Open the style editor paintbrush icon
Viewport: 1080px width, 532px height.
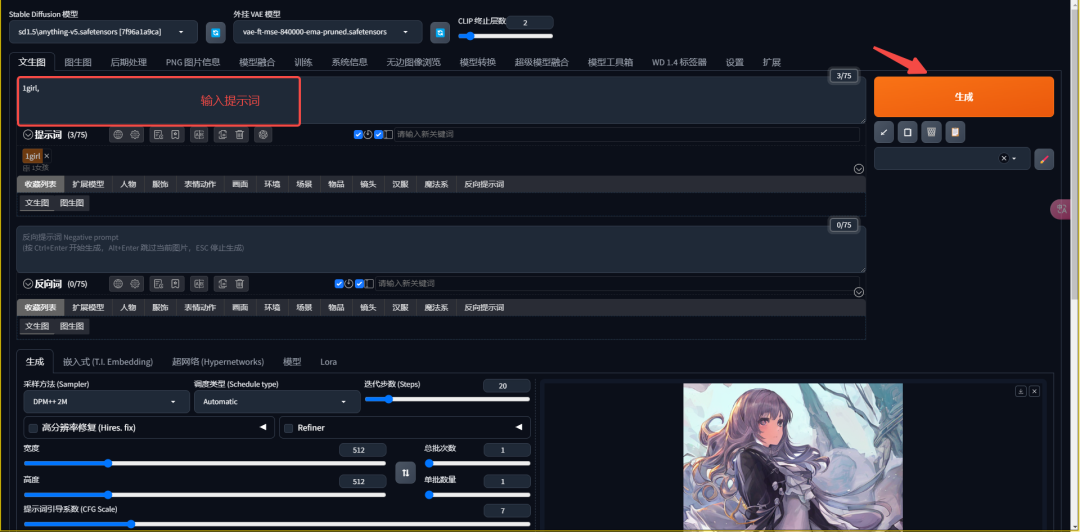click(x=1043, y=158)
